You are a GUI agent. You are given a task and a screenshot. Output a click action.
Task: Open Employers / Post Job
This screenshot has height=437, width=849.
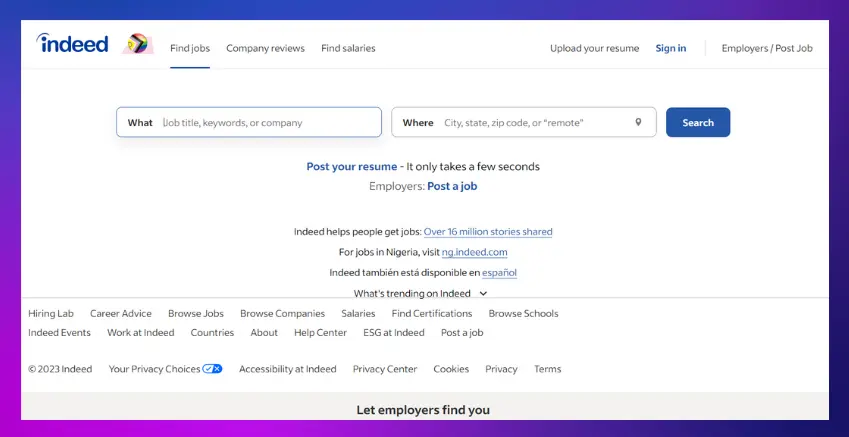coord(766,48)
